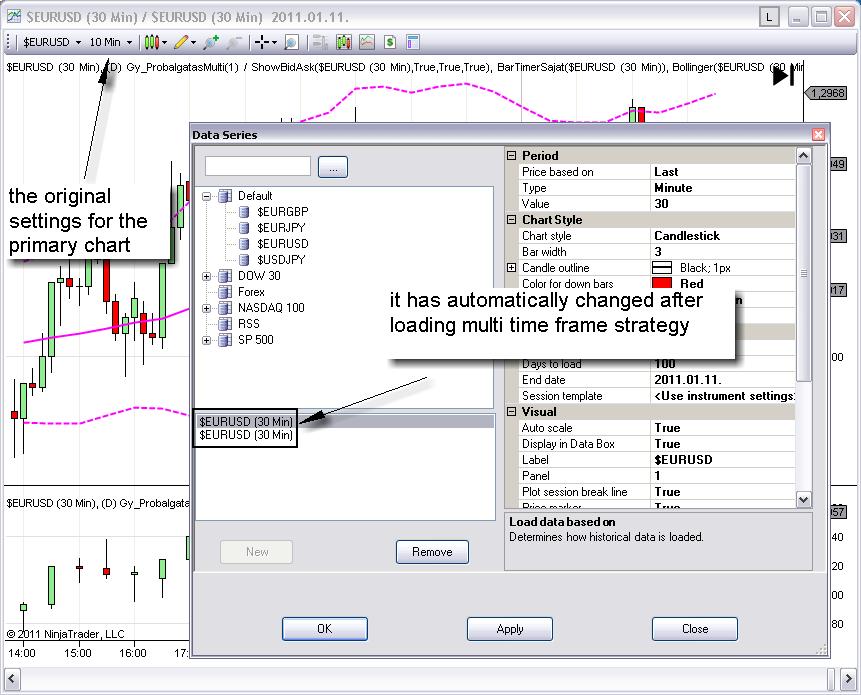This screenshot has width=861, height=695.
Task: Click chart horizontal scrollbar right arrow
Action: tap(848, 679)
